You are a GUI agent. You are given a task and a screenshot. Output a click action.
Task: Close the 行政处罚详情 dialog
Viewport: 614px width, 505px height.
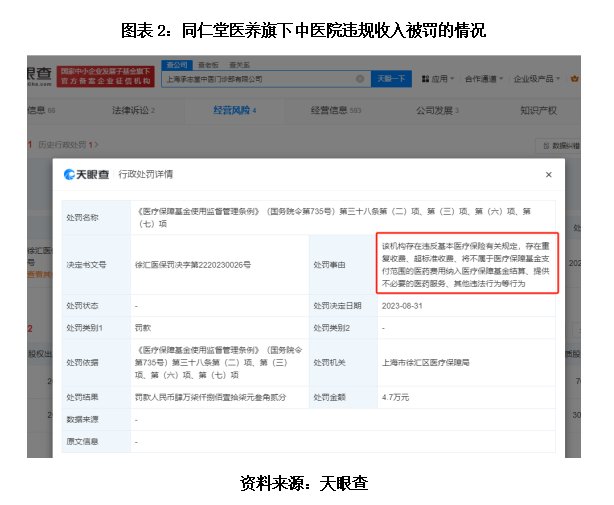(548, 175)
